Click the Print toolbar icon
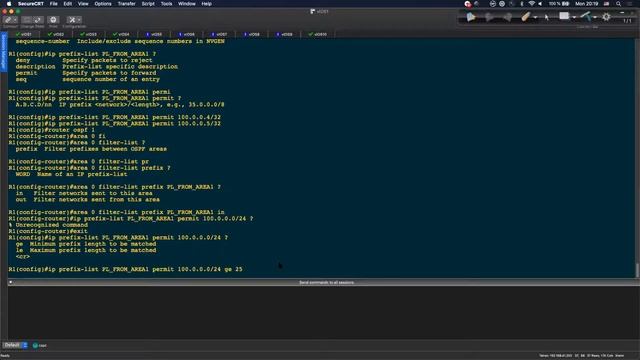The width and height of the screenshot is (640, 360). click(53, 20)
